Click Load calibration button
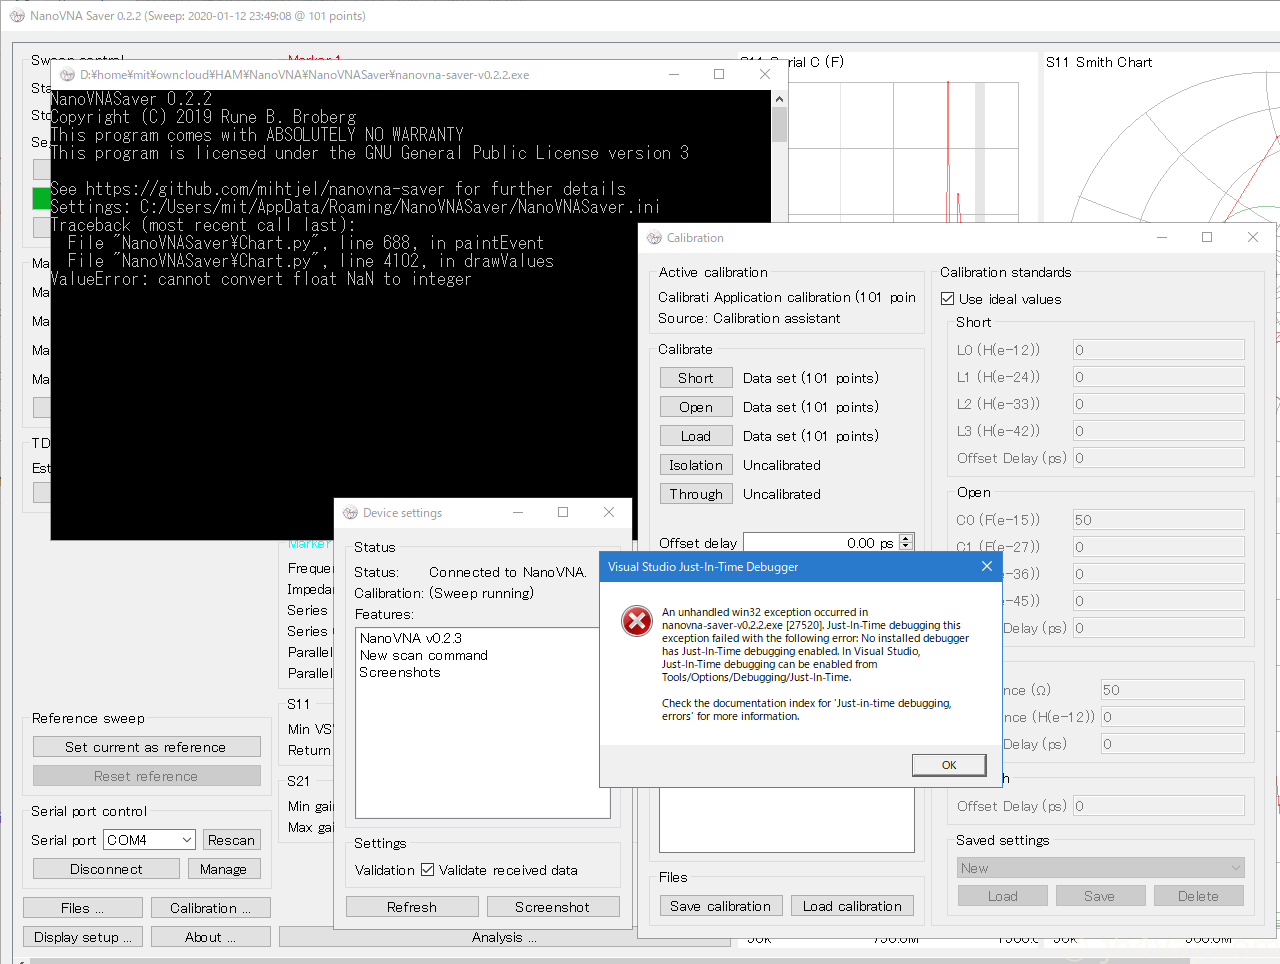 tap(852, 906)
